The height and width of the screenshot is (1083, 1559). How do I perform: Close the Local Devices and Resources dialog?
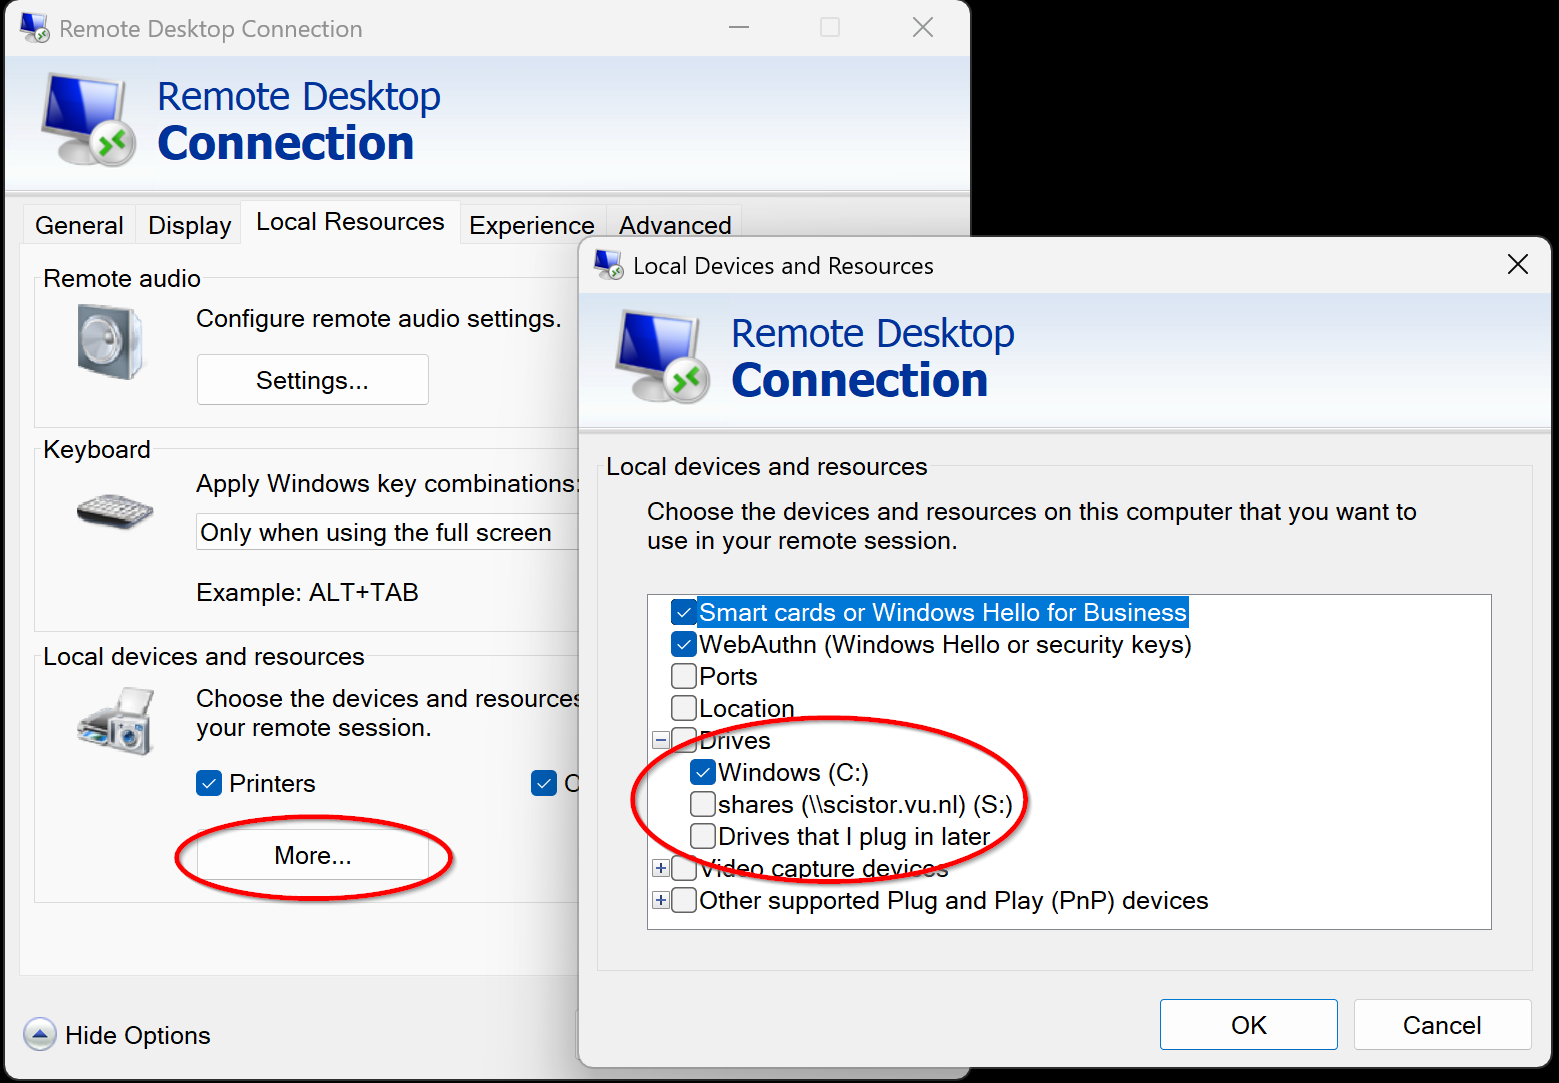click(x=1518, y=264)
